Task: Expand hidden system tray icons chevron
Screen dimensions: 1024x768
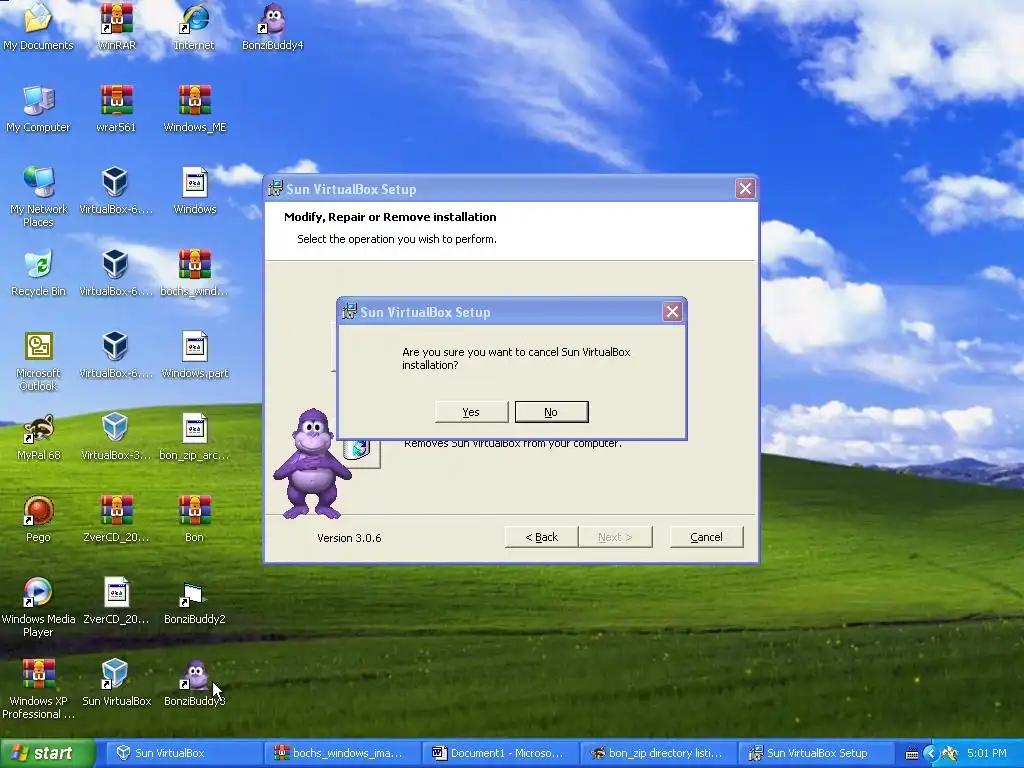Action: coord(931,754)
